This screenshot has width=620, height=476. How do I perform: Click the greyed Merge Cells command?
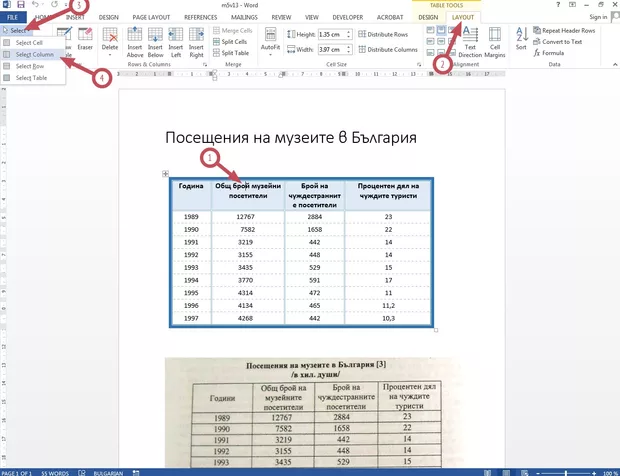[x=233, y=30]
